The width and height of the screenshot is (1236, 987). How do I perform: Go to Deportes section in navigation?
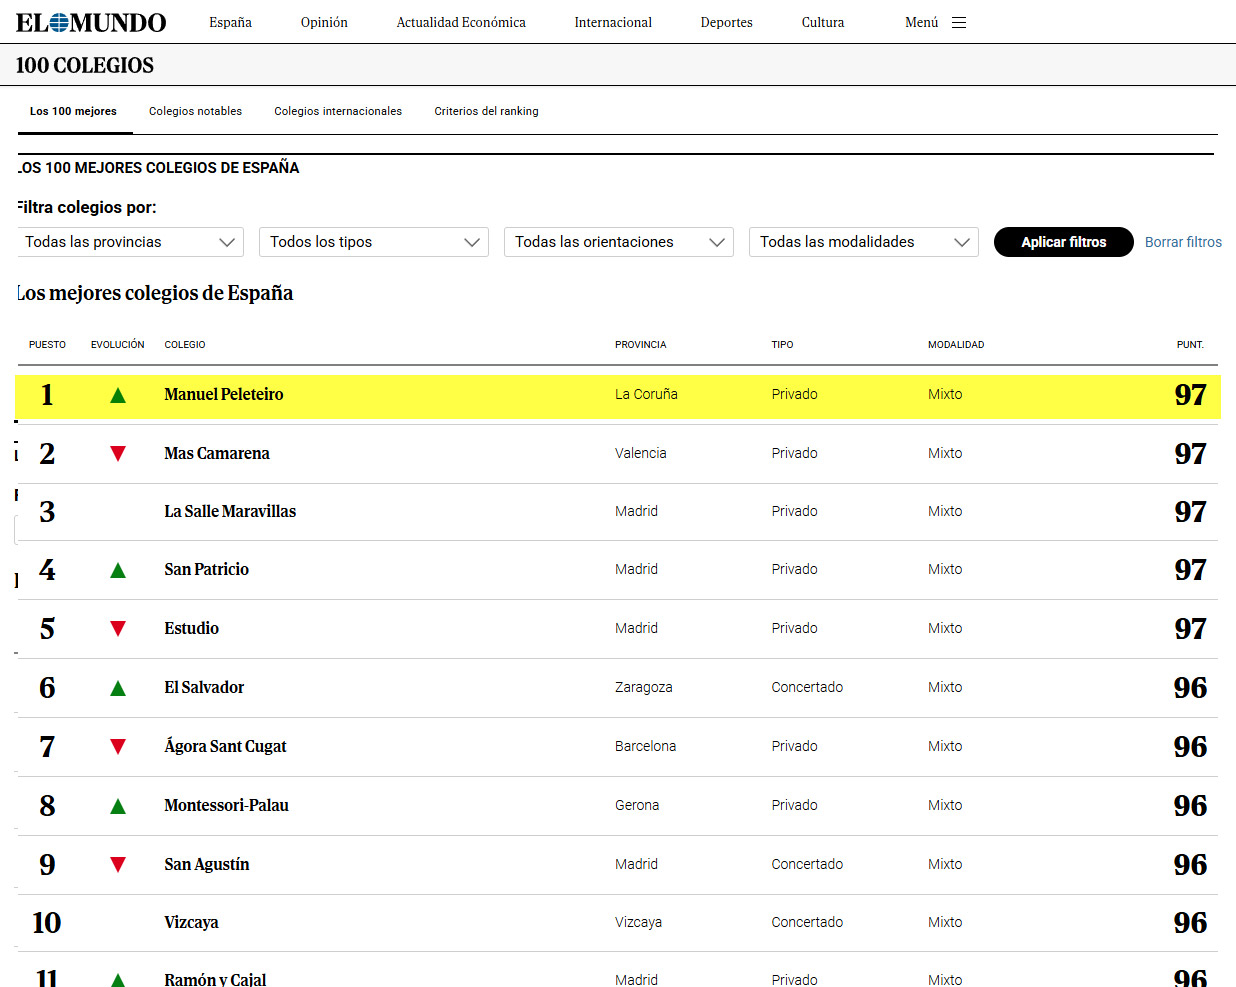pyautogui.click(x=726, y=22)
